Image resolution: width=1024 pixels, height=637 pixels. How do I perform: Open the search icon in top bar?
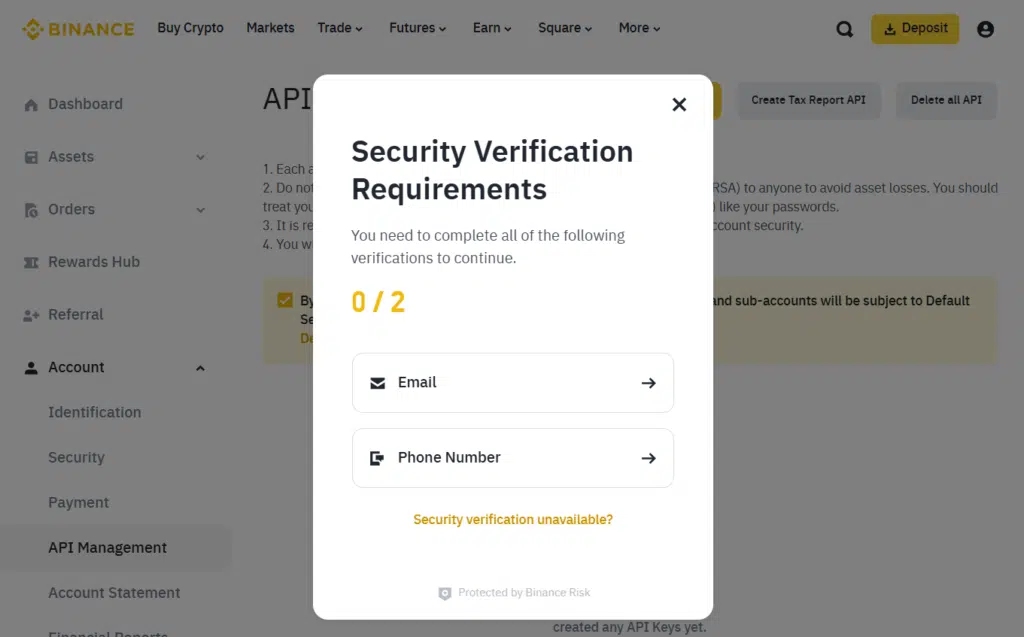[844, 29]
